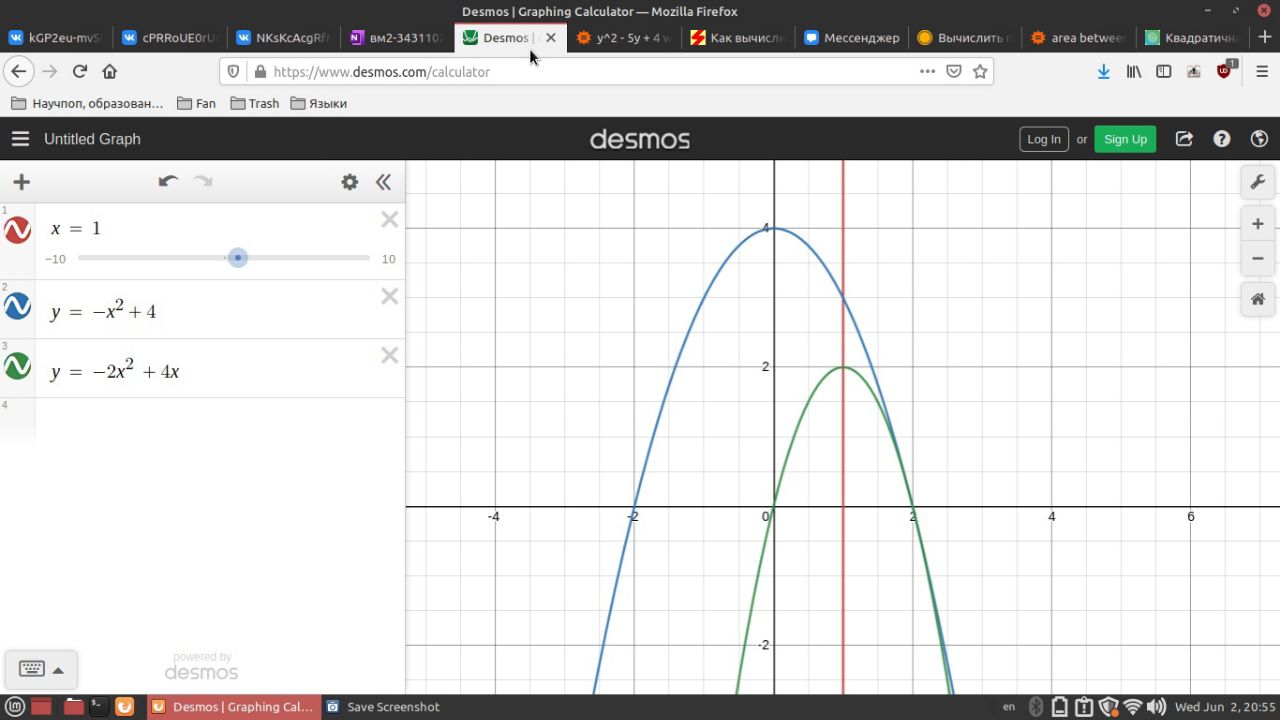
Task: Click the green Sign Up button
Action: coord(1125,139)
